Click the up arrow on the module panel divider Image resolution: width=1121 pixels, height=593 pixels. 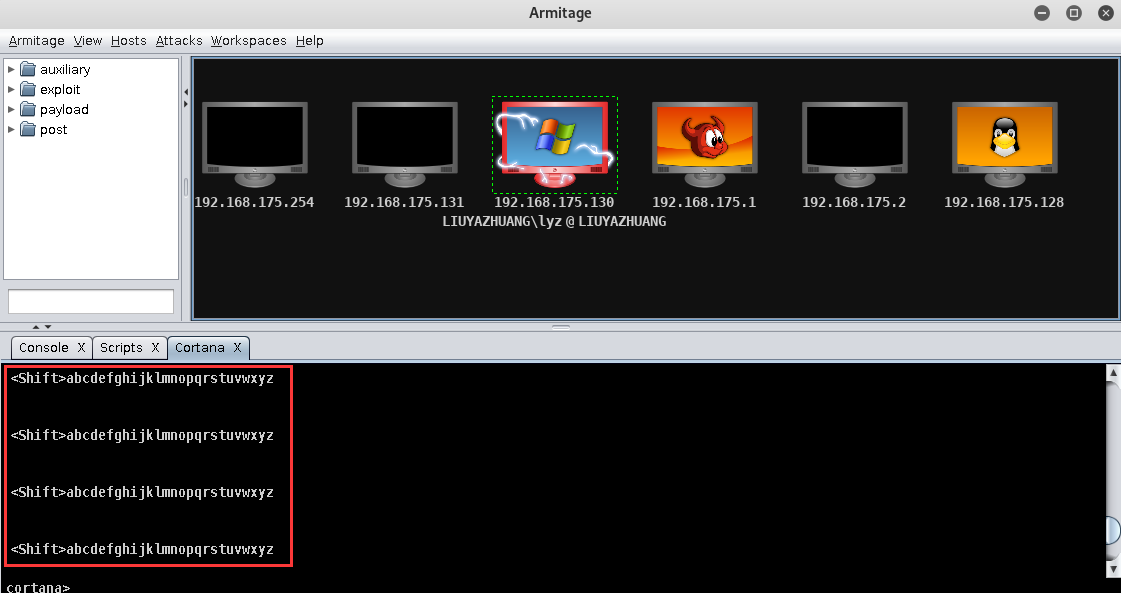click(x=36, y=327)
